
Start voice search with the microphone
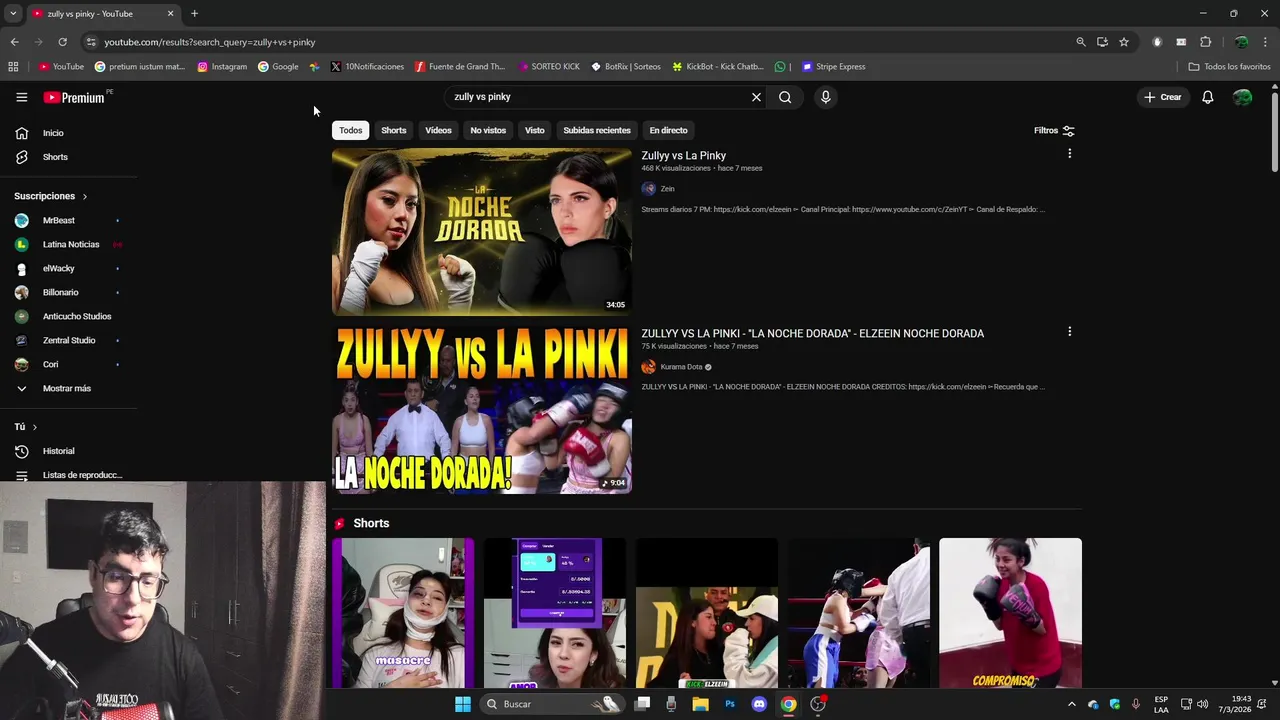point(825,97)
